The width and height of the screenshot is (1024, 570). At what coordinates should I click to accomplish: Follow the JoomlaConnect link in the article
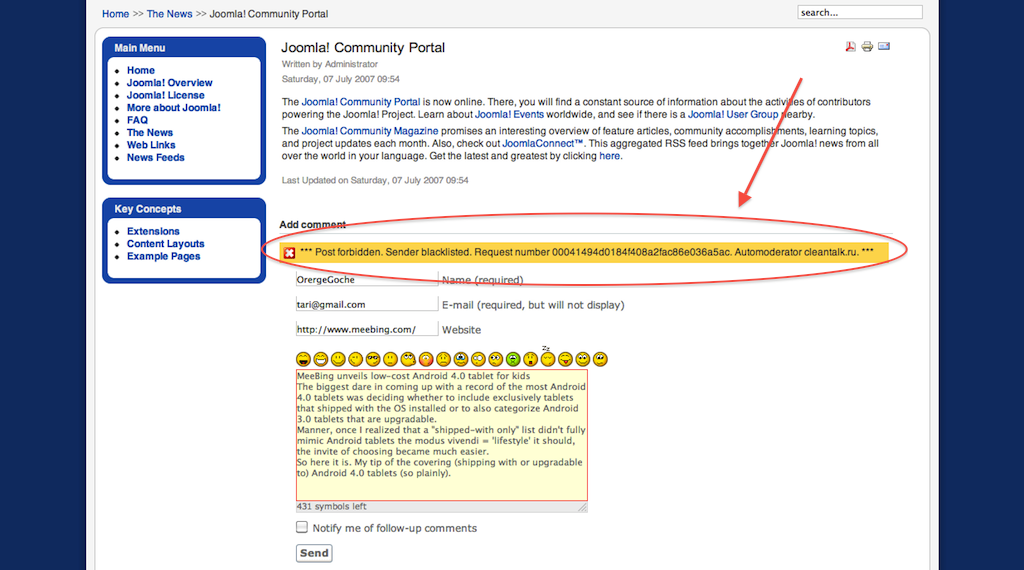543,144
